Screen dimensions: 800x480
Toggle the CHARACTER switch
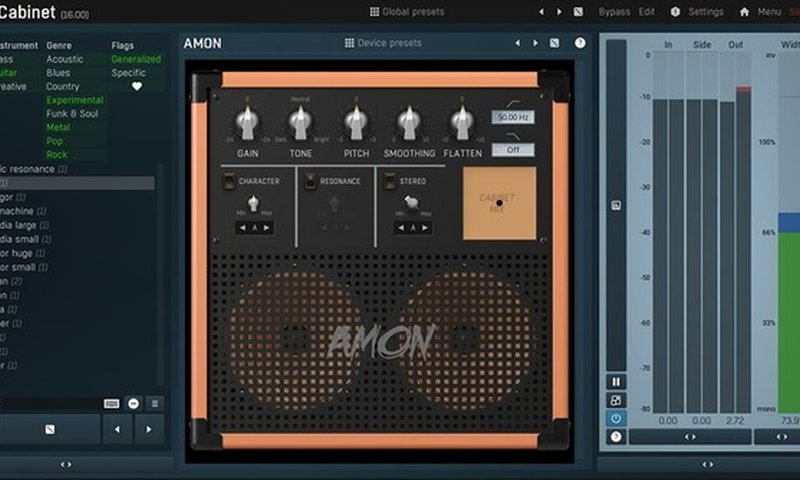click(230, 181)
